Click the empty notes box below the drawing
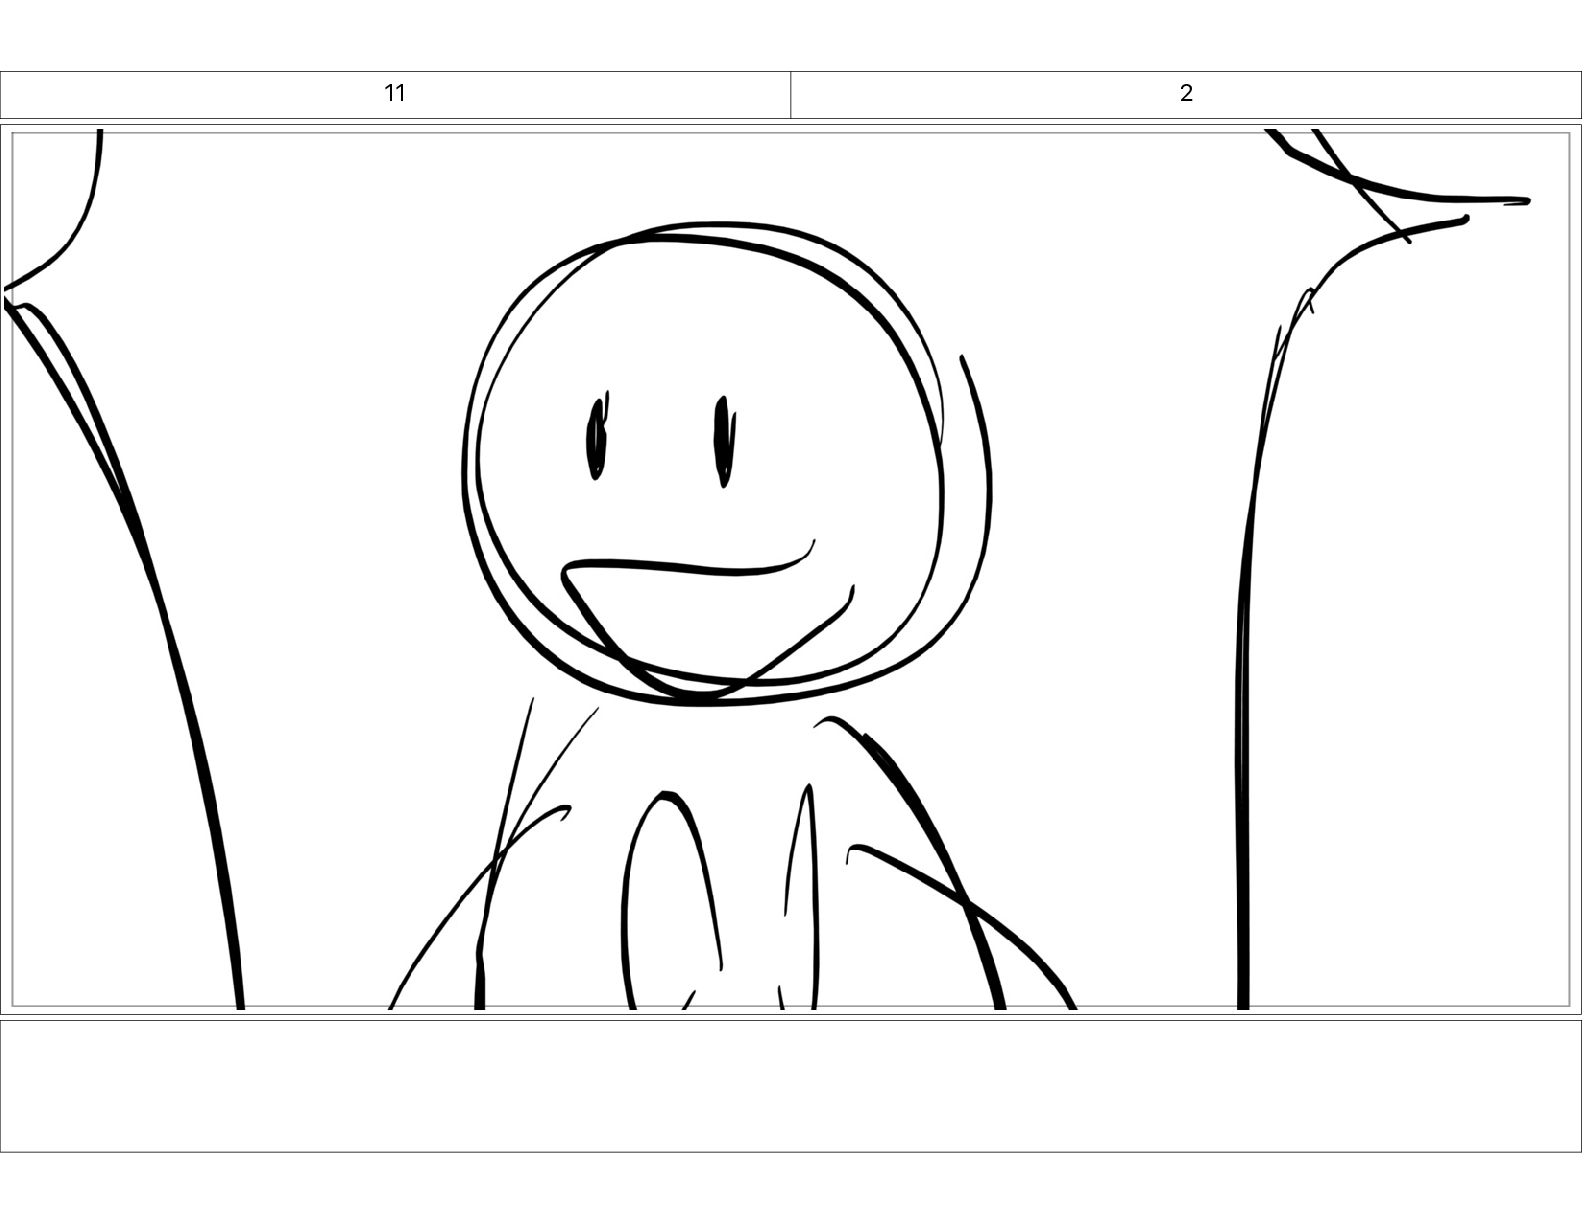The image size is (1584, 1224). 791,1086
